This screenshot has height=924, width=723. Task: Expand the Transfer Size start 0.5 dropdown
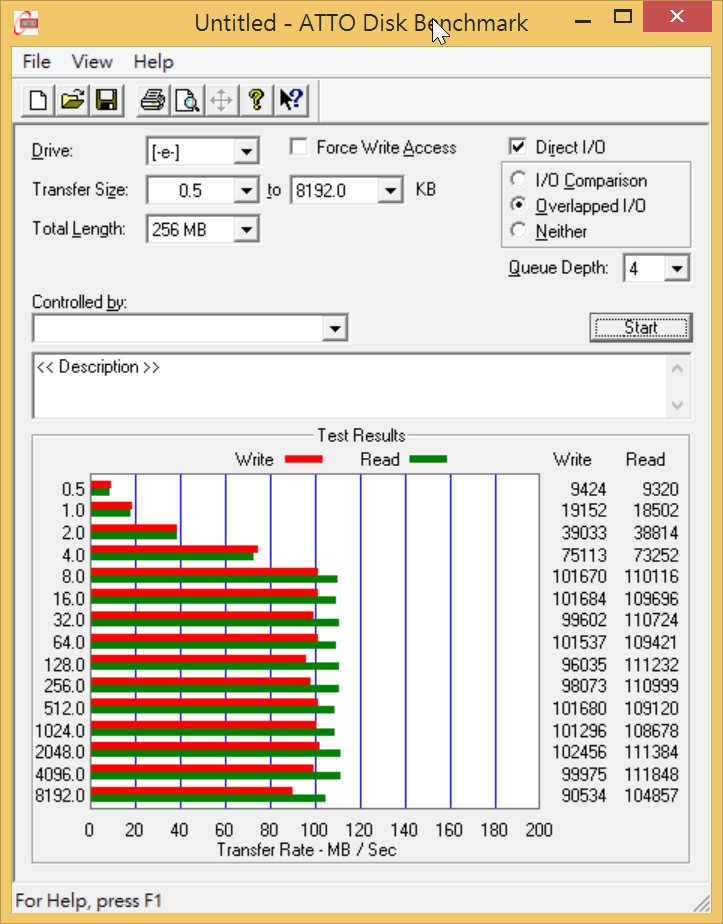246,191
